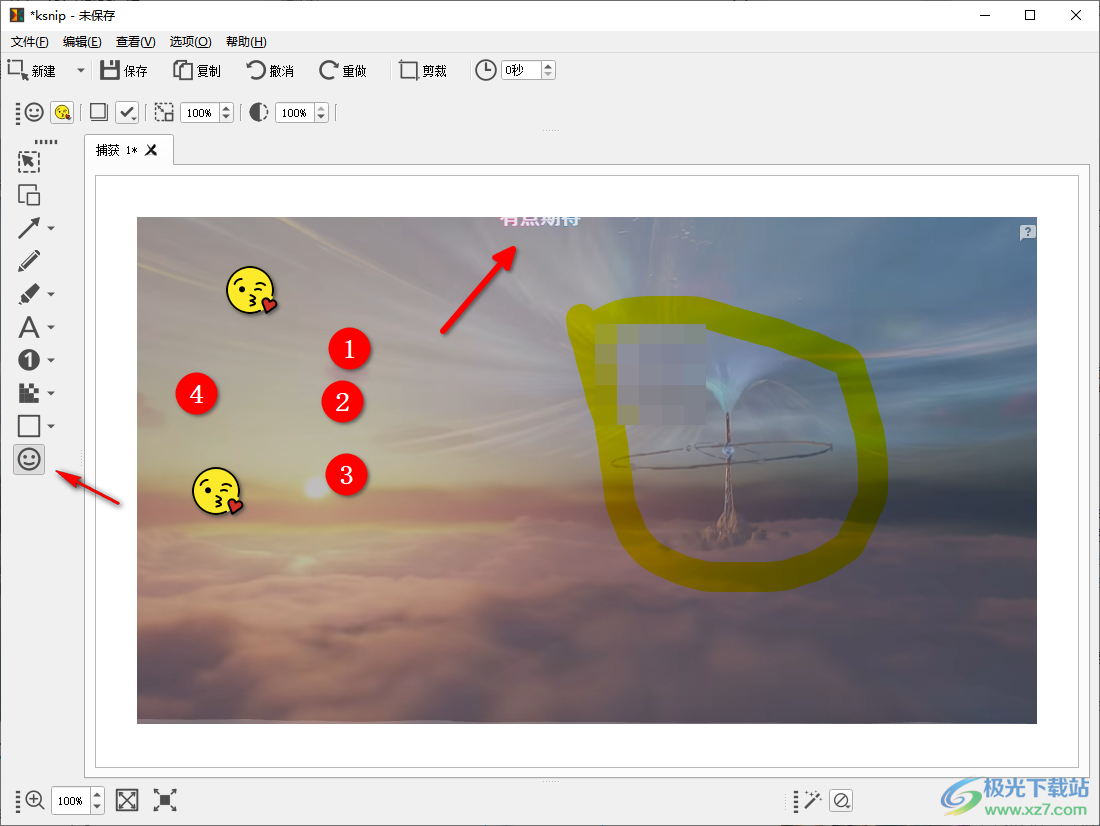Choose the Sticker smiley tool
Viewport: 1100px width, 826px height.
(x=29, y=459)
